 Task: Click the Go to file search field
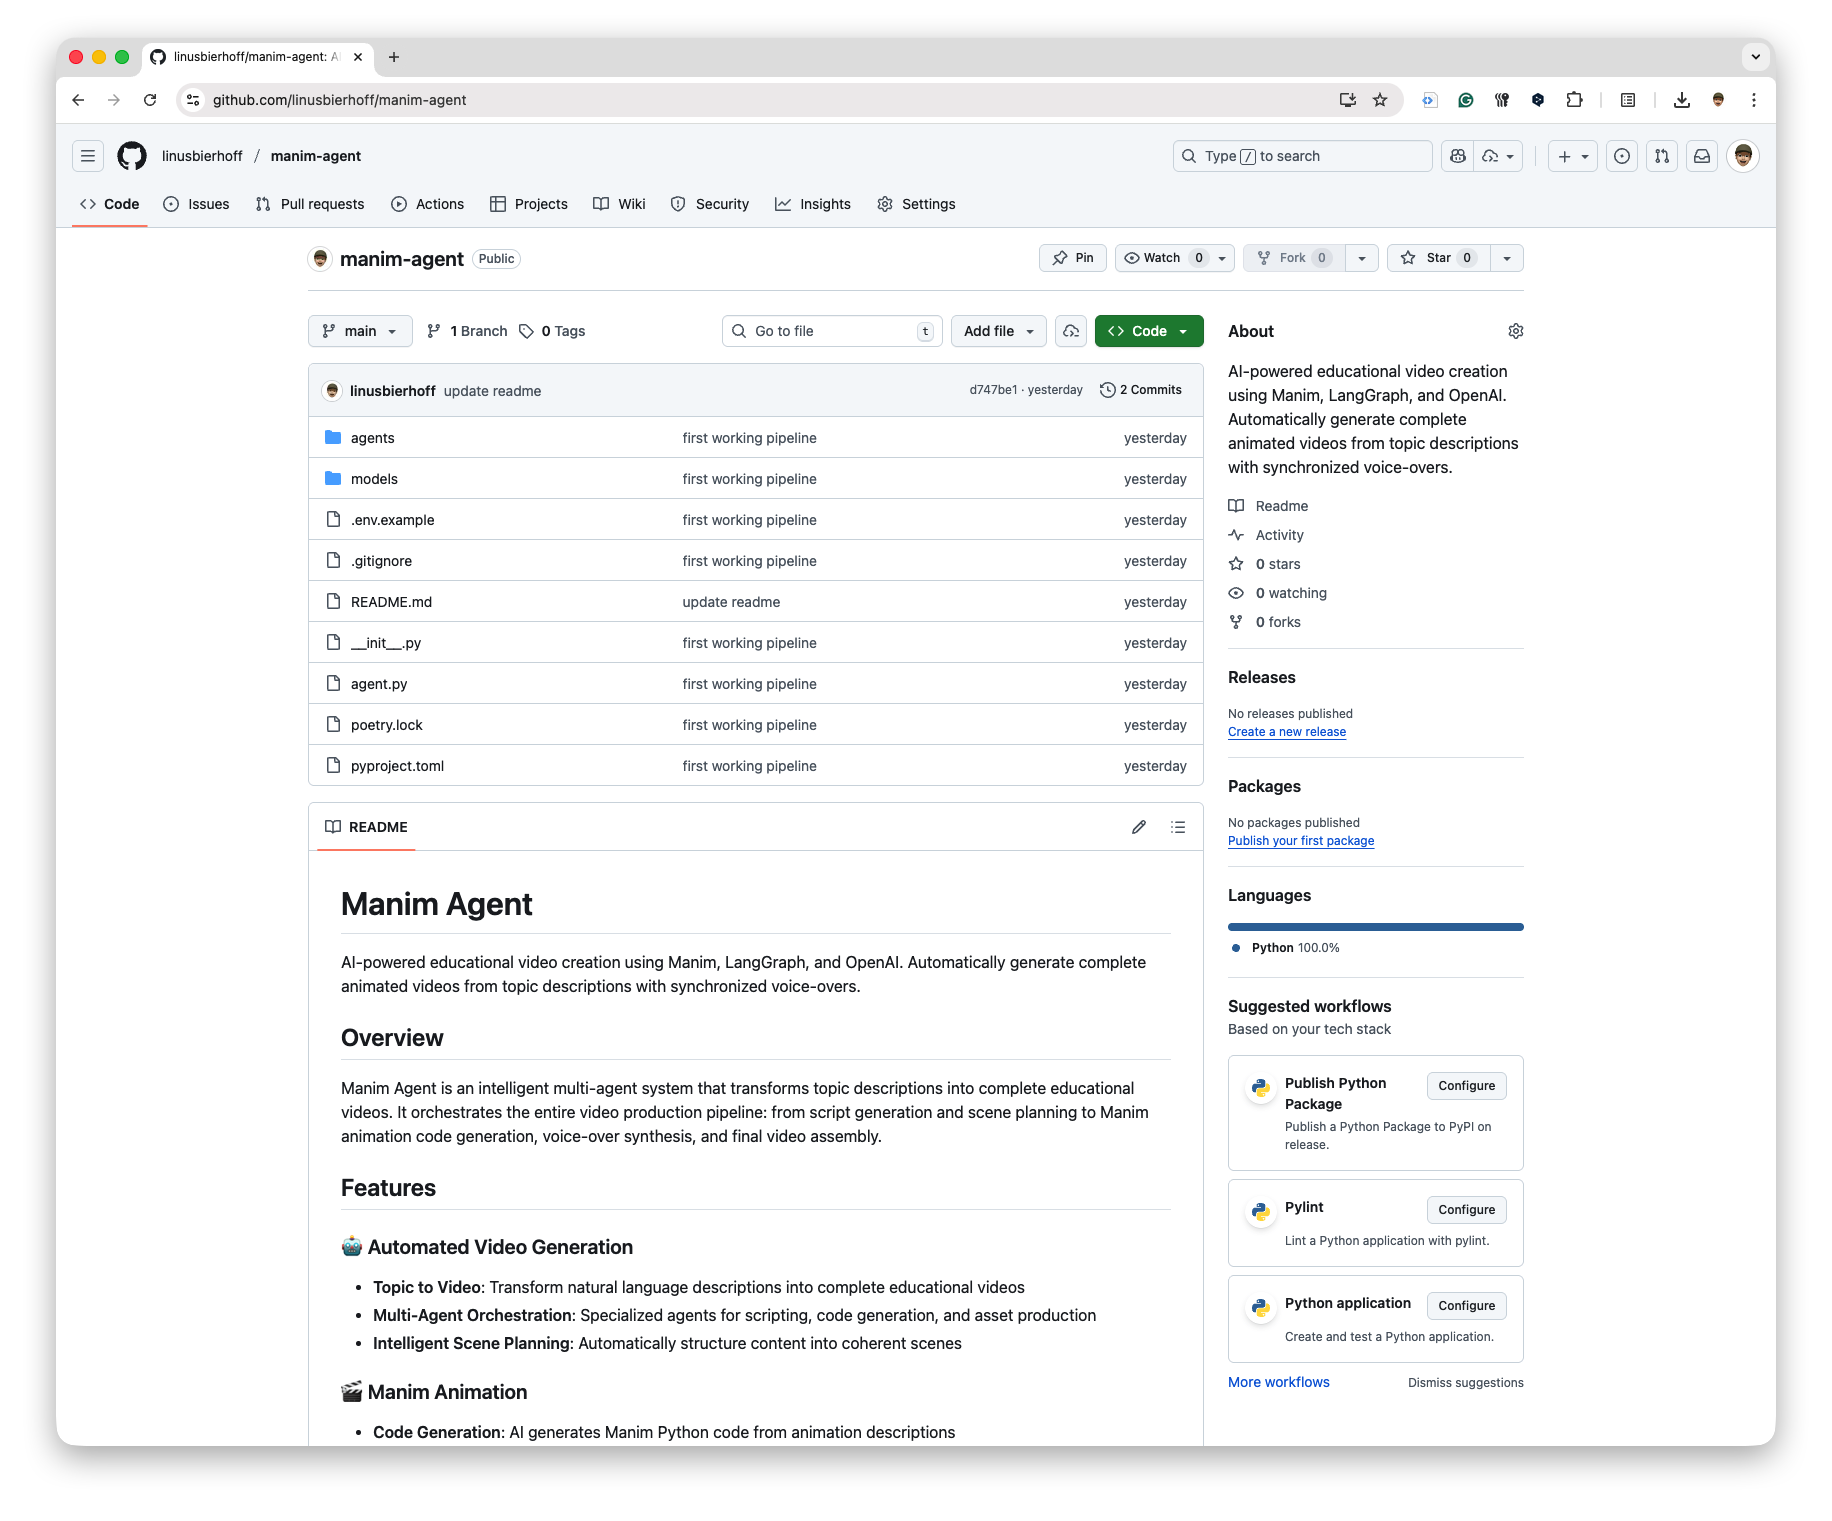pyautogui.click(x=830, y=331)
